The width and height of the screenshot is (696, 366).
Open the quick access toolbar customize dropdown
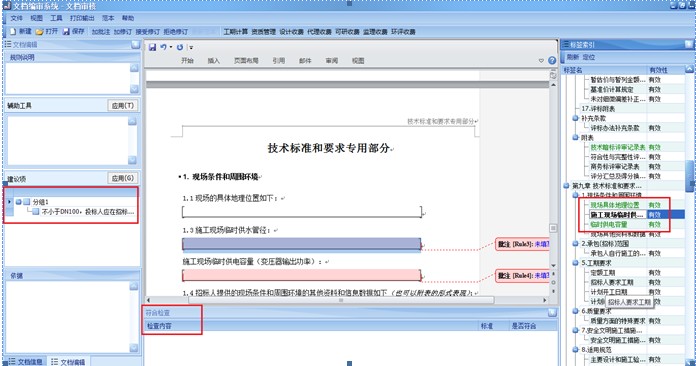point(191,47)
